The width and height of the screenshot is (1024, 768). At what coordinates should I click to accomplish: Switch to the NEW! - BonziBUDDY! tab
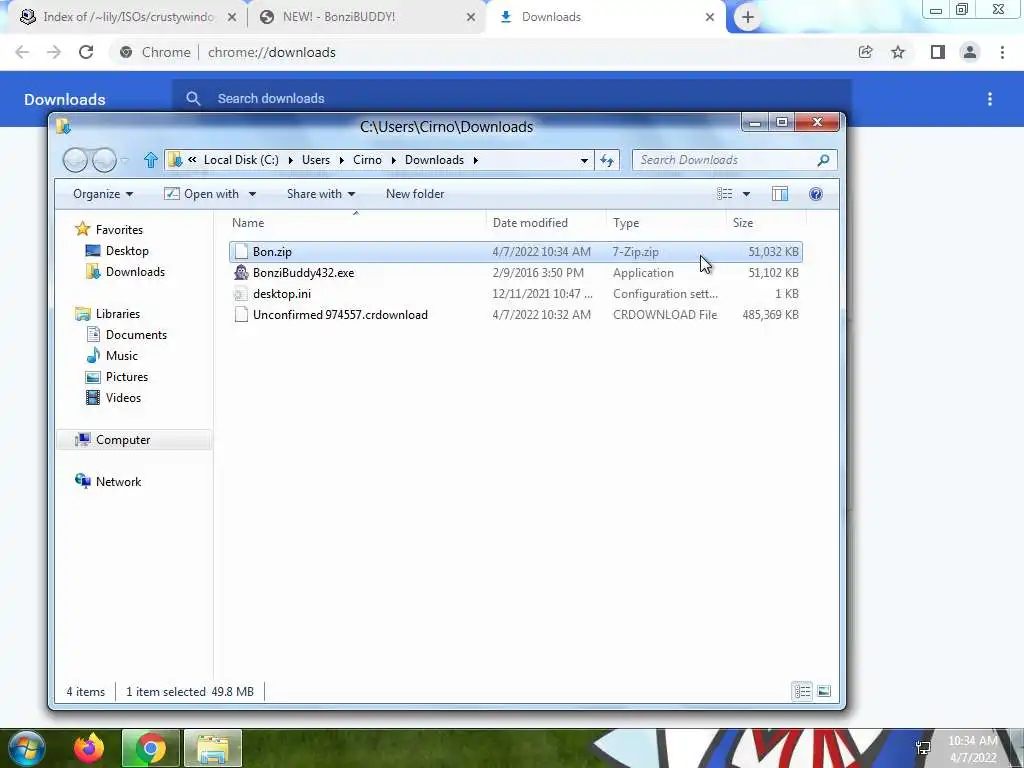pyautogui.click(x=366, y=18)
